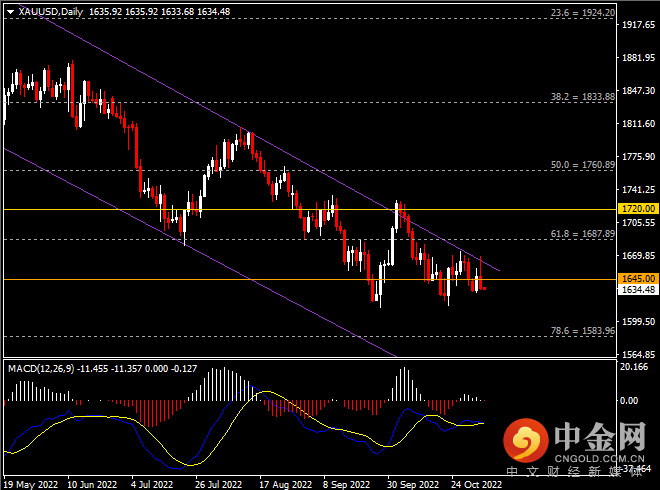Click the price axis value 1564.85
The width and height of the screenshot is (660, 490).
click(639, 354)
